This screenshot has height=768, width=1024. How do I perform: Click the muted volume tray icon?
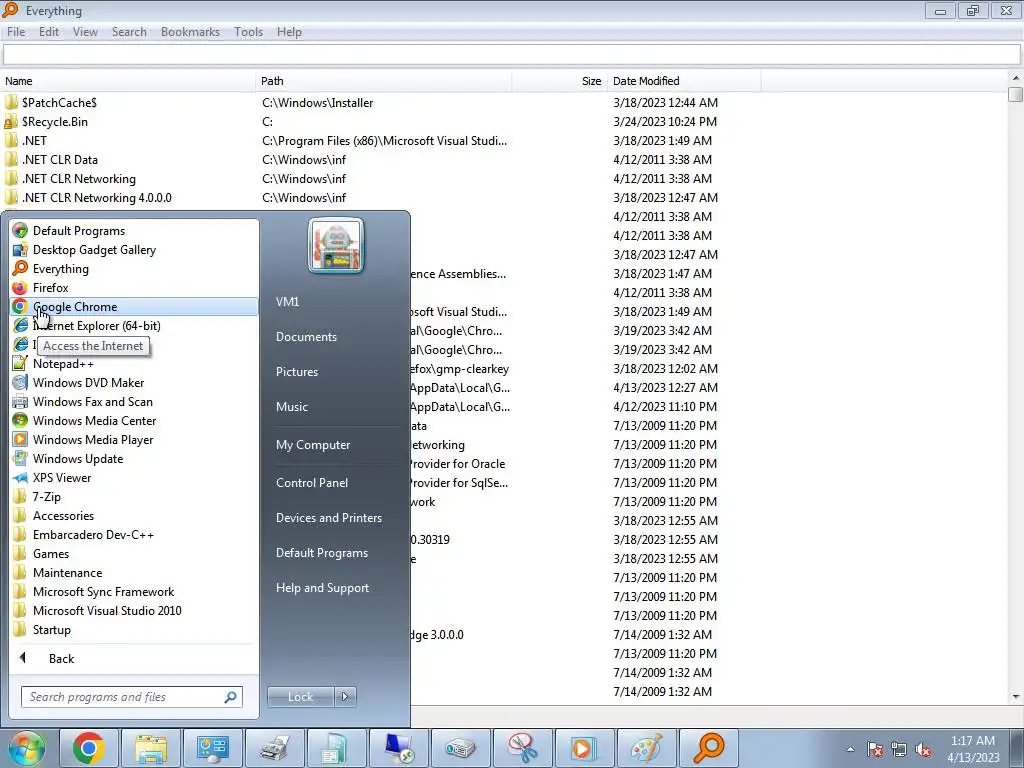point(923,749)
